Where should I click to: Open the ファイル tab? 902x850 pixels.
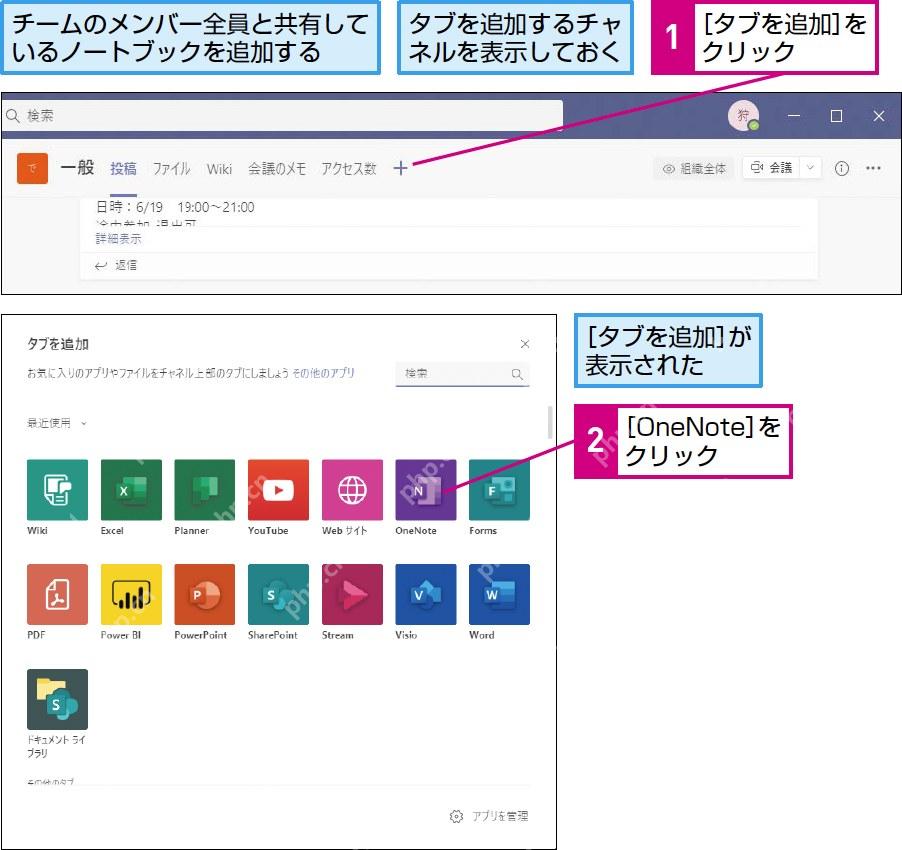click(171, 169)
